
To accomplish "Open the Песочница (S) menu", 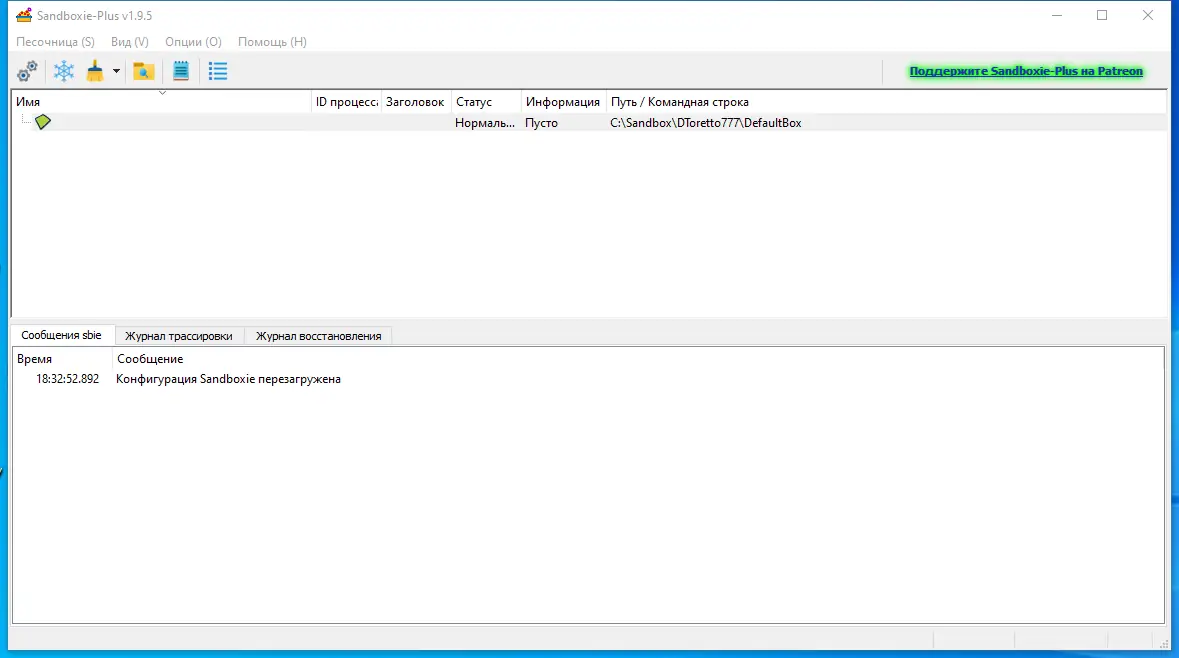I will (x=56, y=42).
